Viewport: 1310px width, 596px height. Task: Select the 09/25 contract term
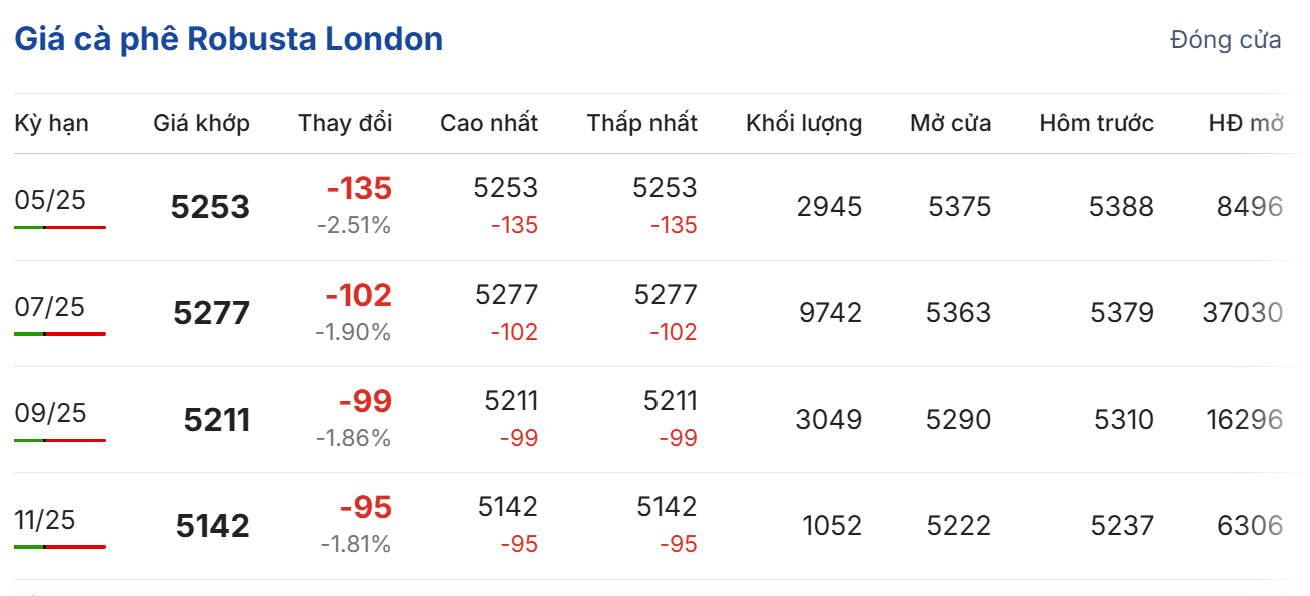click(50, 412)
